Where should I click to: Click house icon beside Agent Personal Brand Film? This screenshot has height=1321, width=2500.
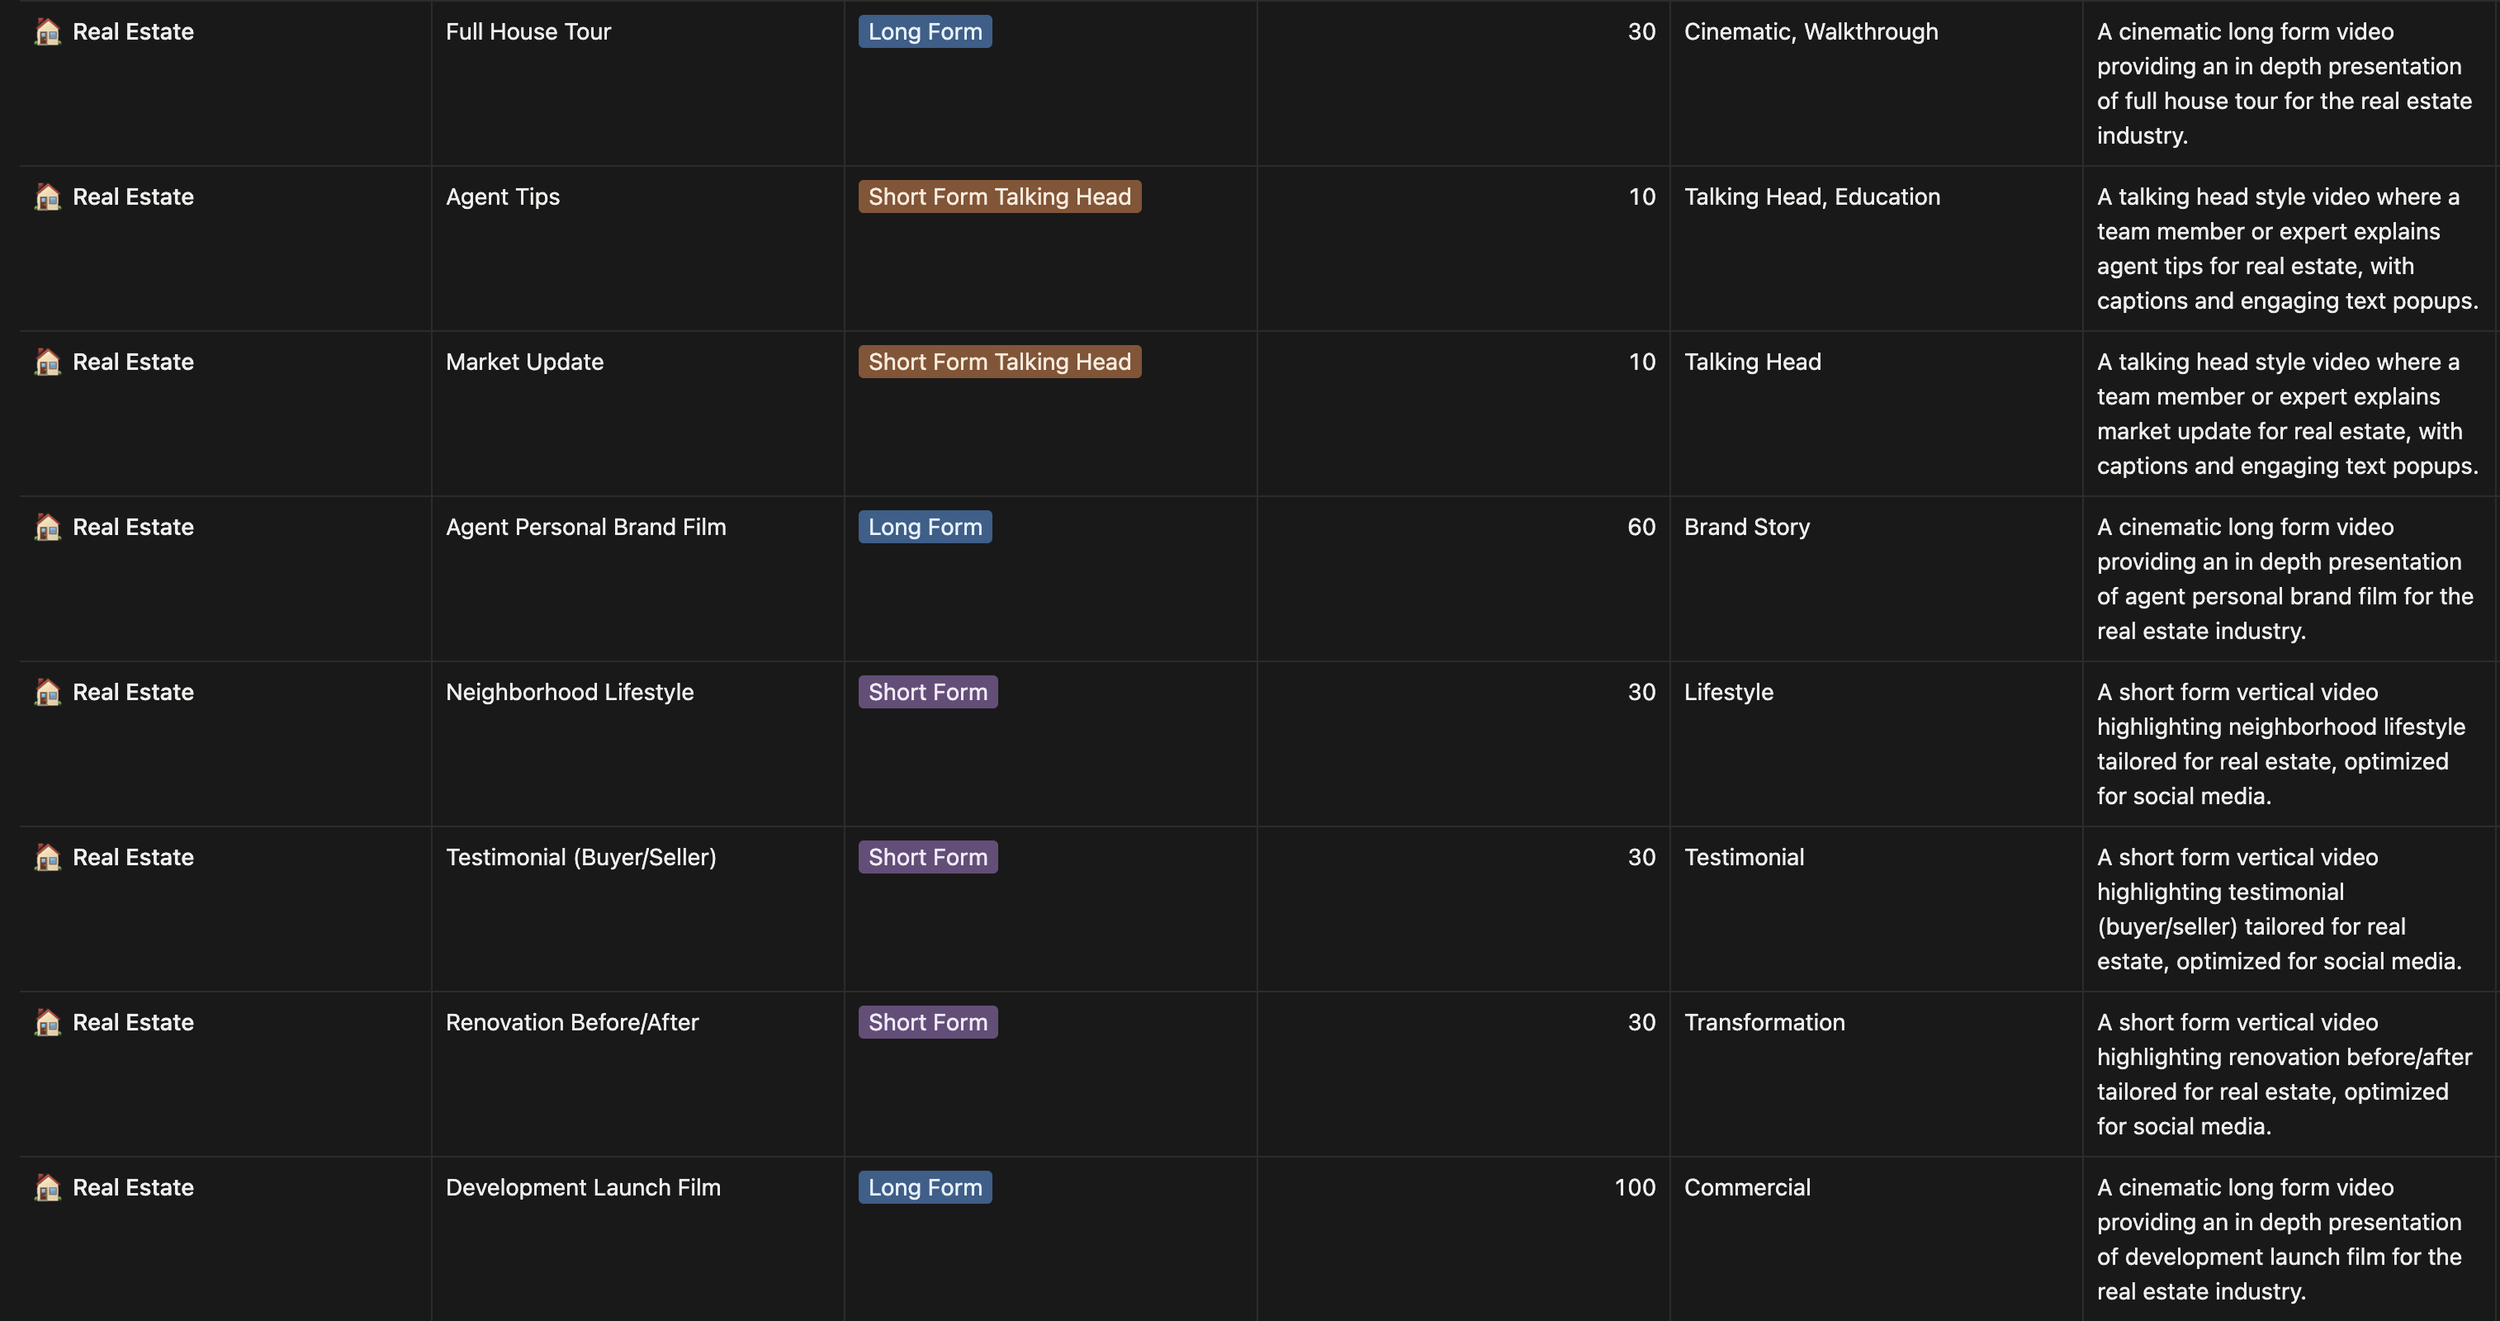click(x=47, y=527)
